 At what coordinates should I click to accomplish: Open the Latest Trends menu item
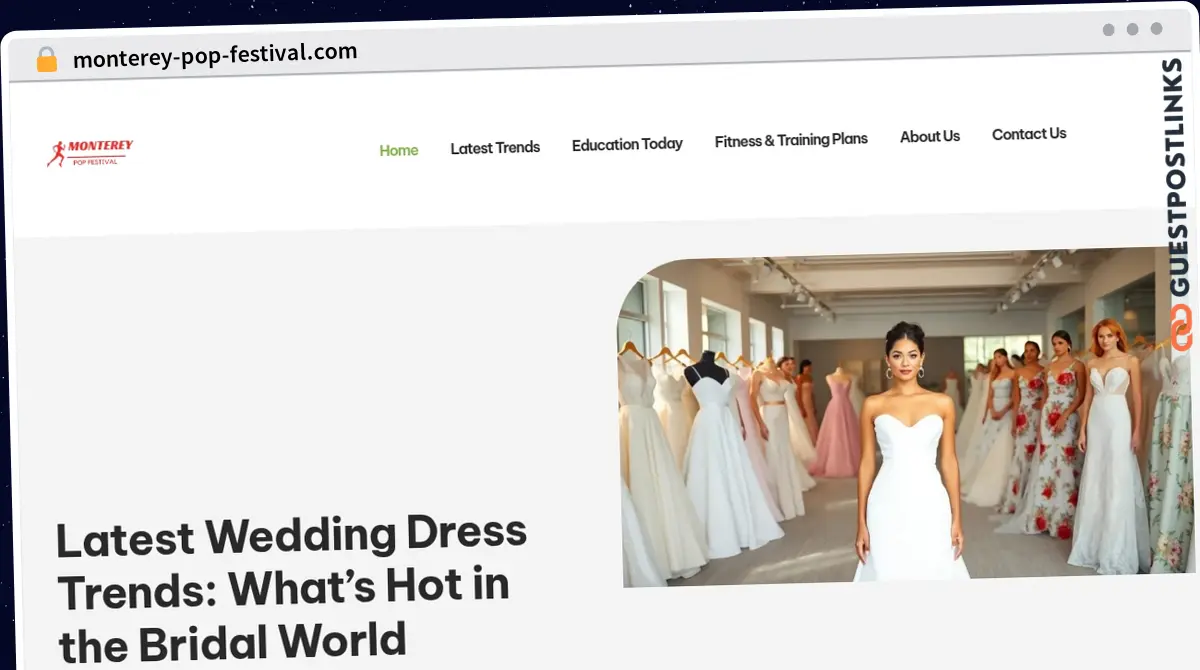pyautogui.click(x=495, y=148)
